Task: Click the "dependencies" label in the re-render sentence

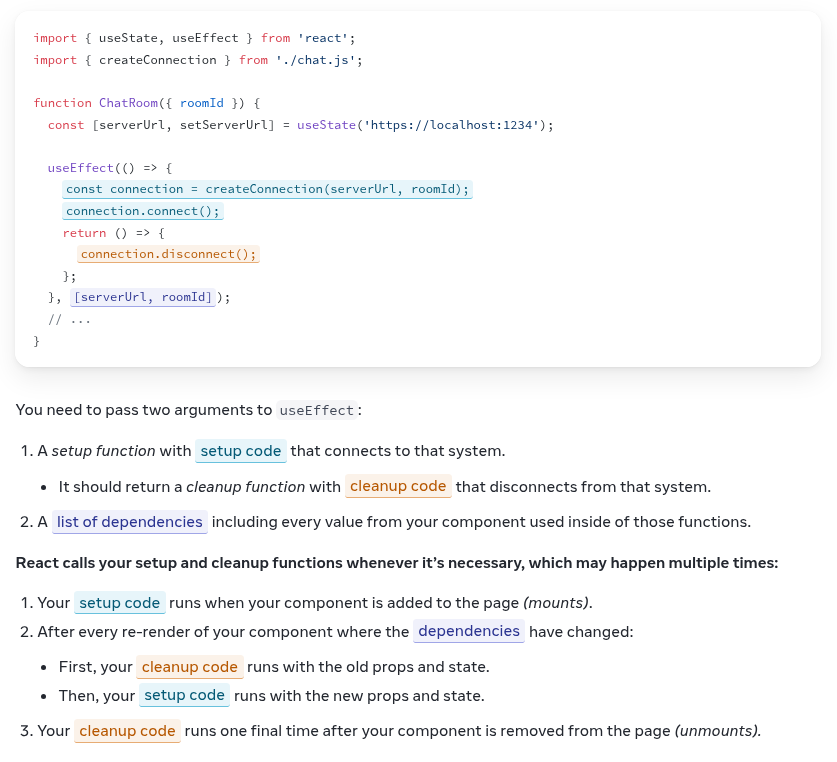Action: 469,631
